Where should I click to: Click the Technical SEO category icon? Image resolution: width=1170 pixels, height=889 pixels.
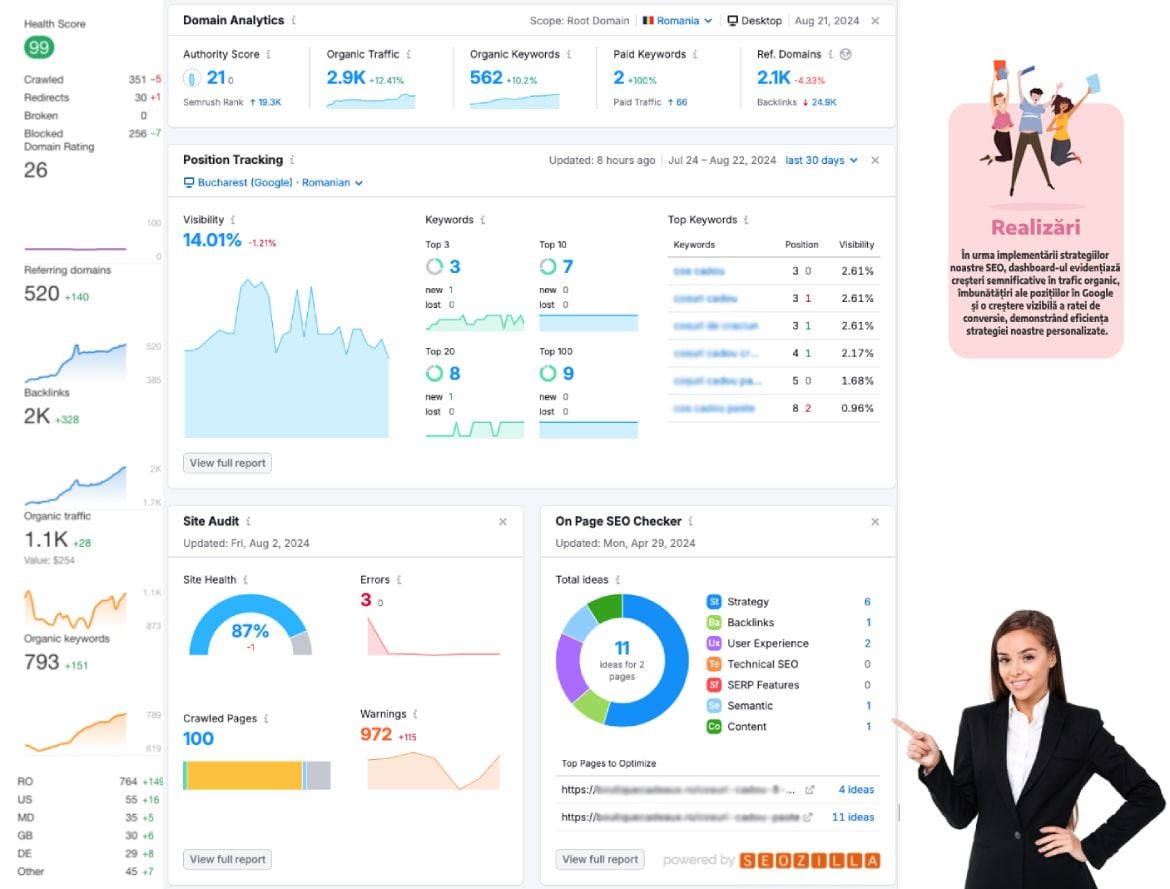point(714,664)
